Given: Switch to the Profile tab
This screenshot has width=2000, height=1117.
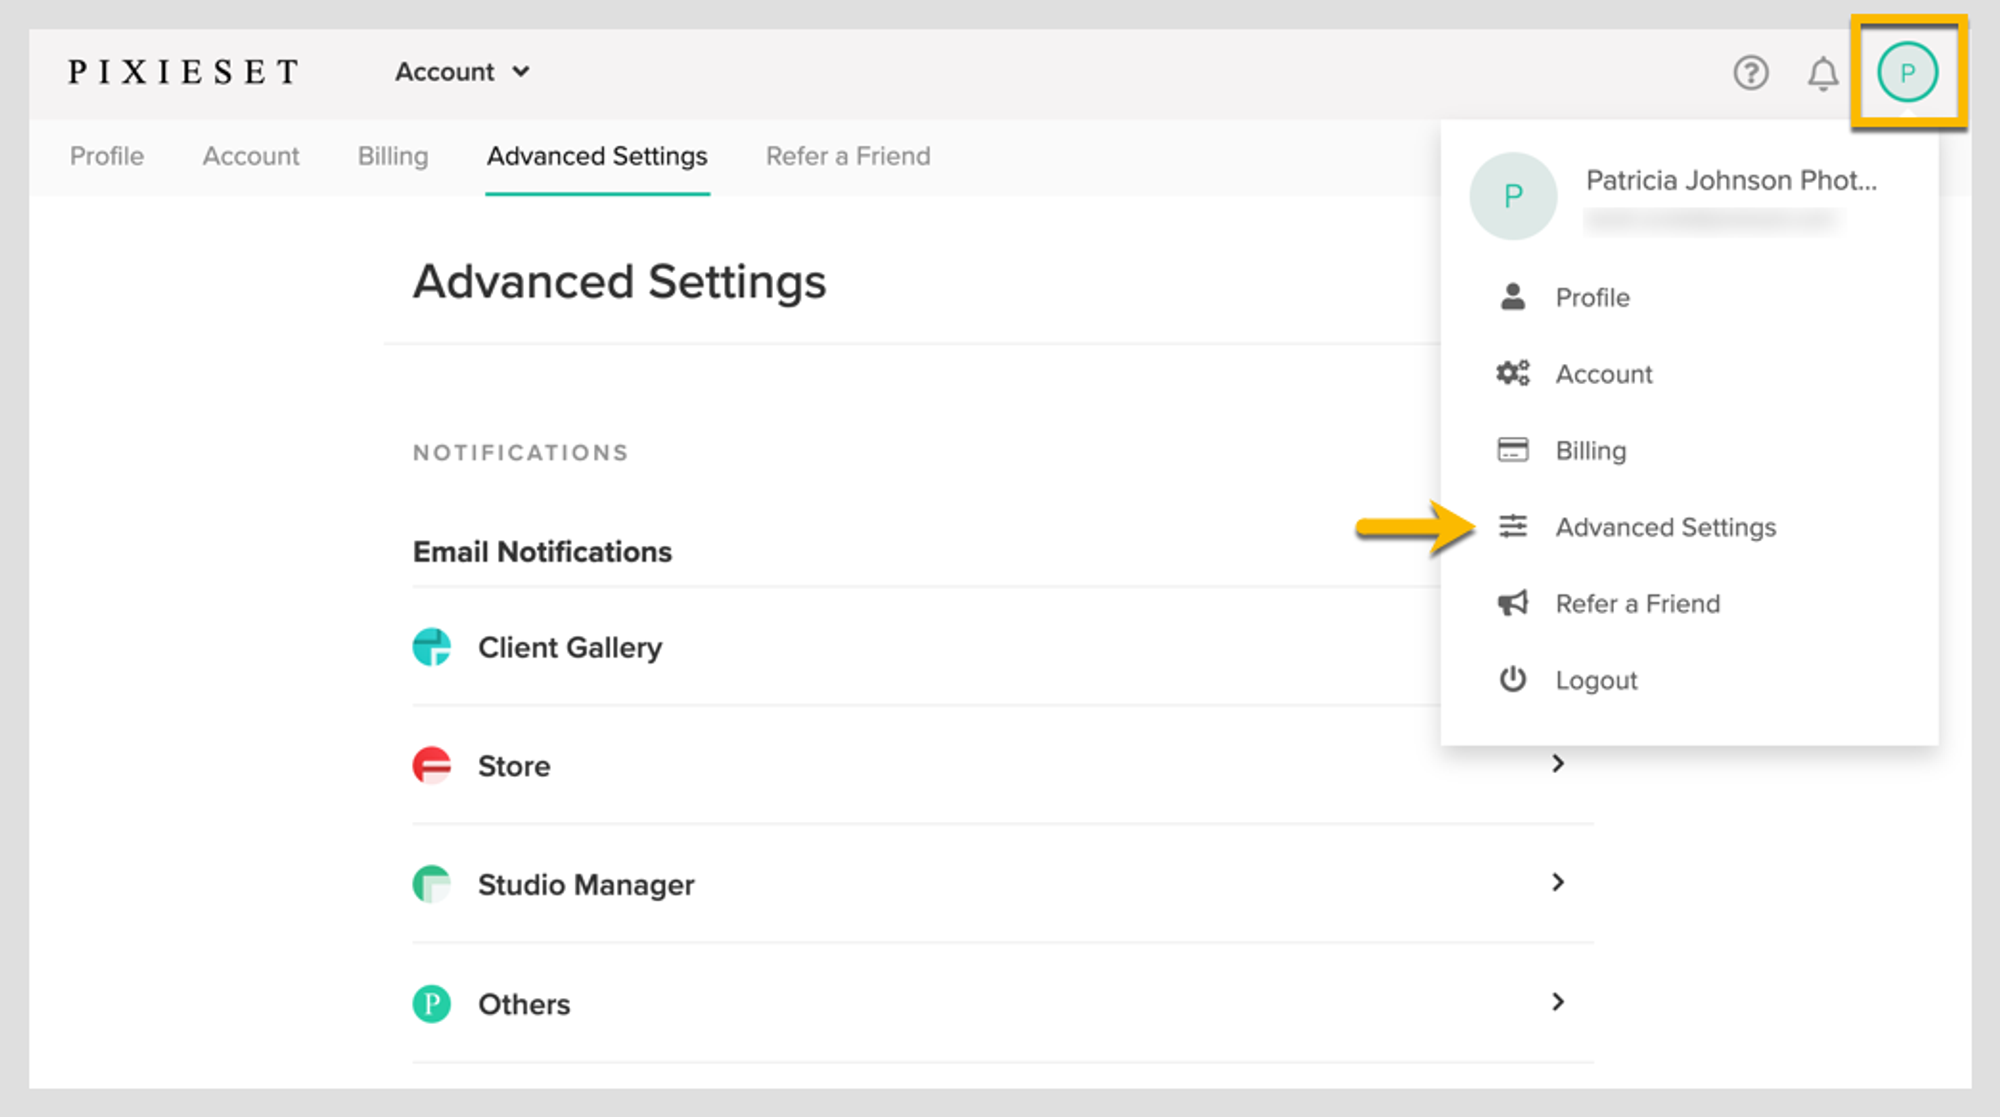Looking at the screenshot, I should [107, 156].
